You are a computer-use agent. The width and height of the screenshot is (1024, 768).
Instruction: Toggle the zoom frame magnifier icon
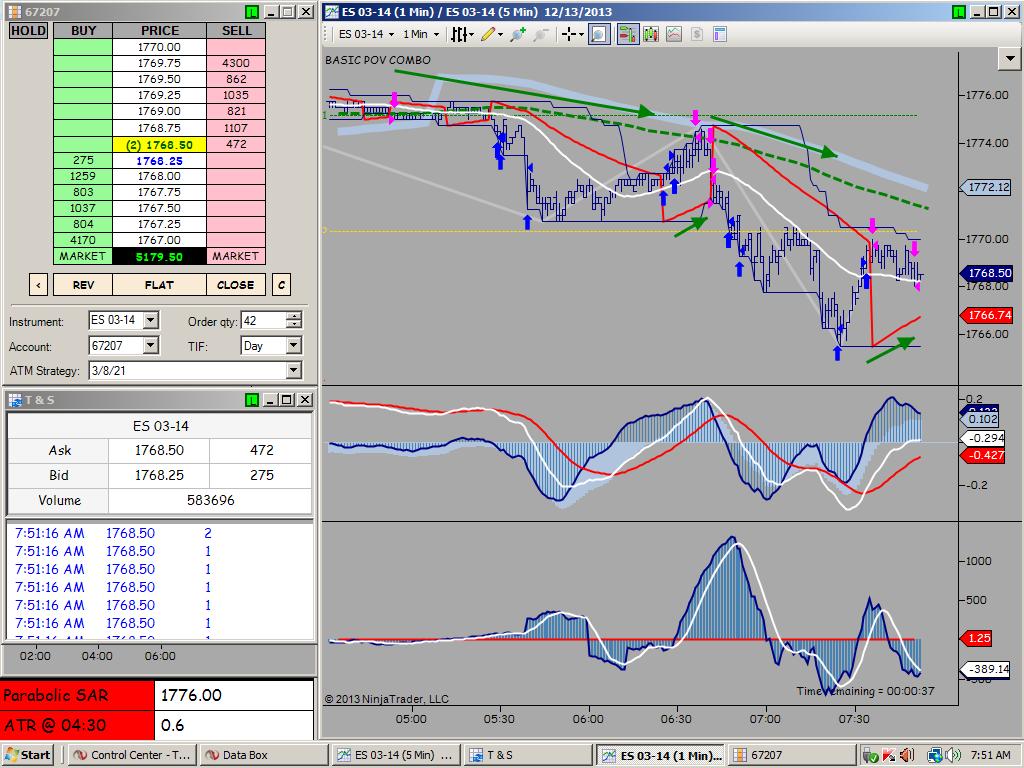599,35
